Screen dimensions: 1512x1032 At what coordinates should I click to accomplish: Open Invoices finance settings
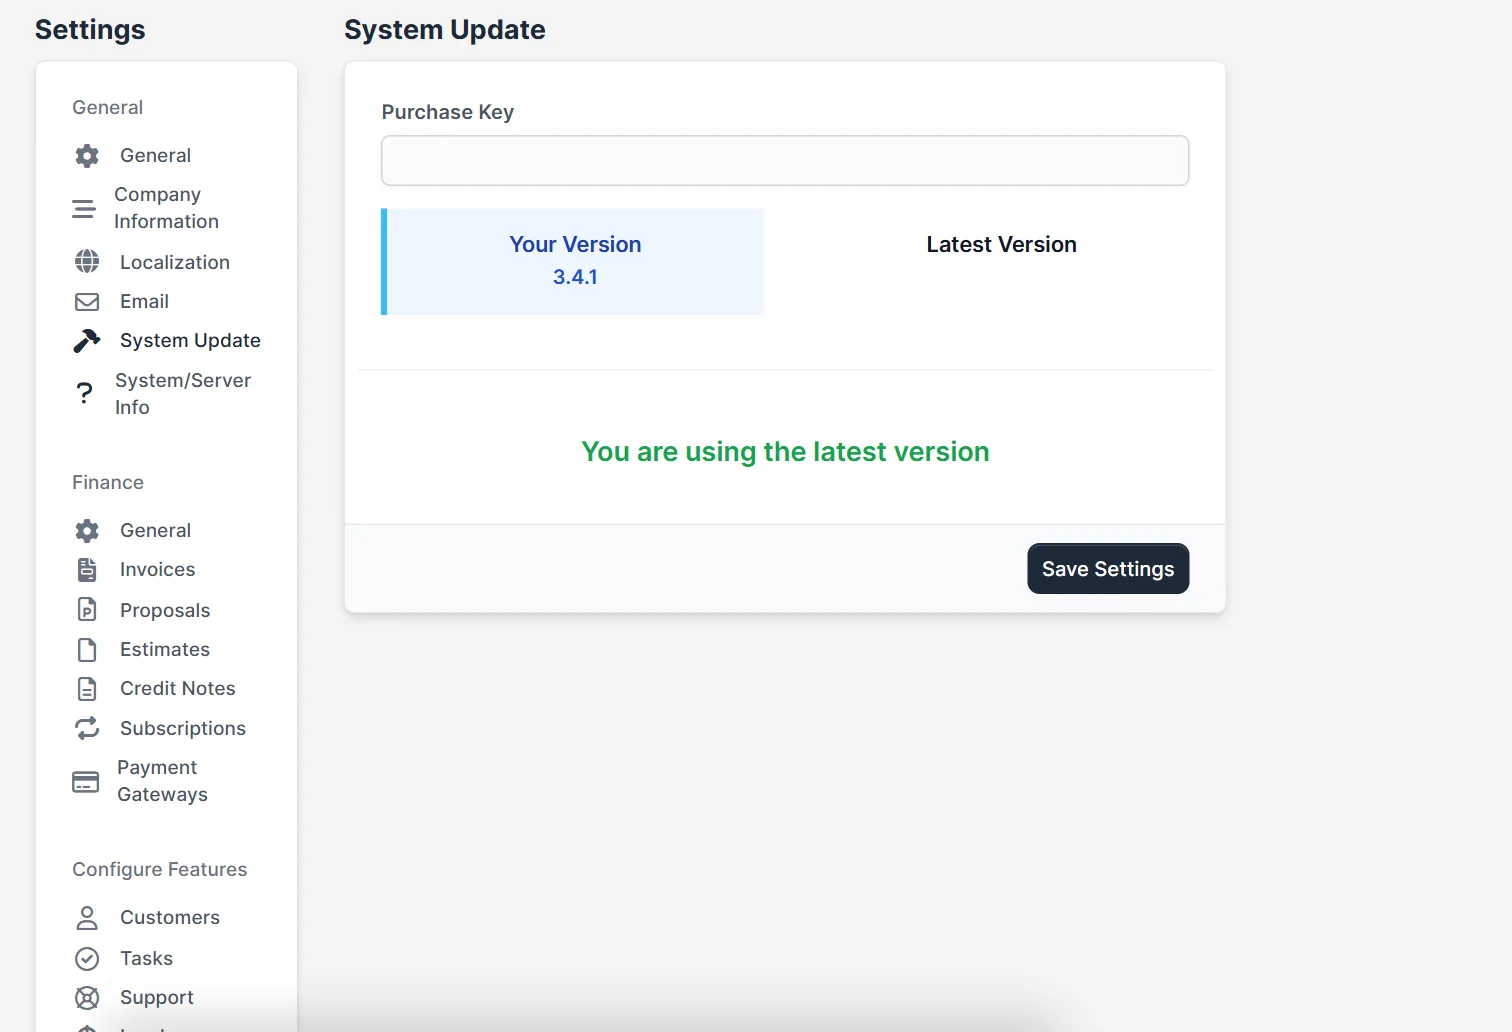pos(157,569)
